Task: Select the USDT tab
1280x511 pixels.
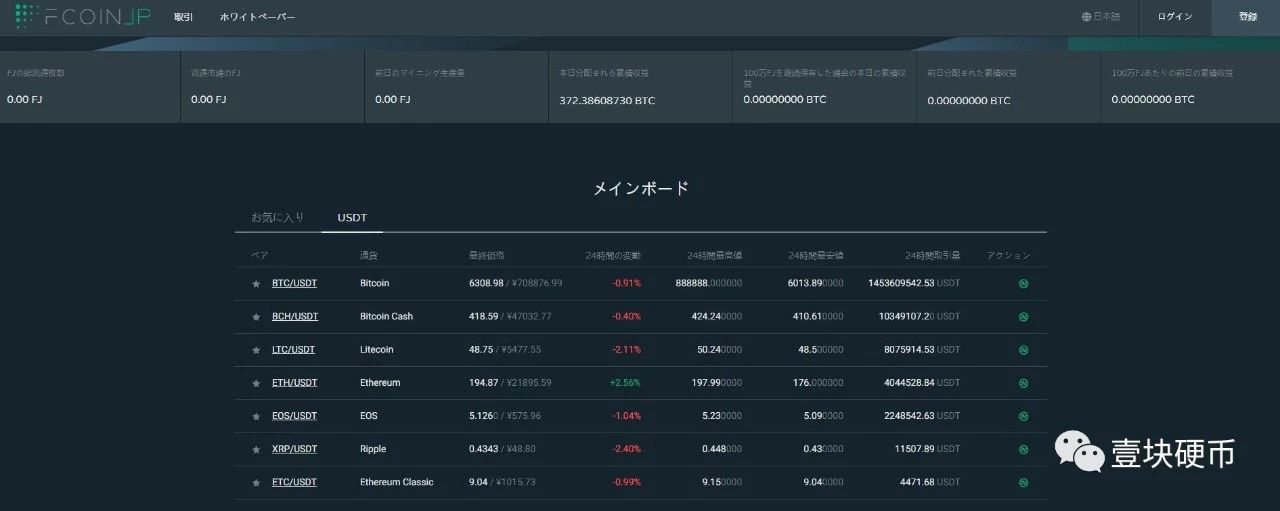Action: tap(353, 217)
